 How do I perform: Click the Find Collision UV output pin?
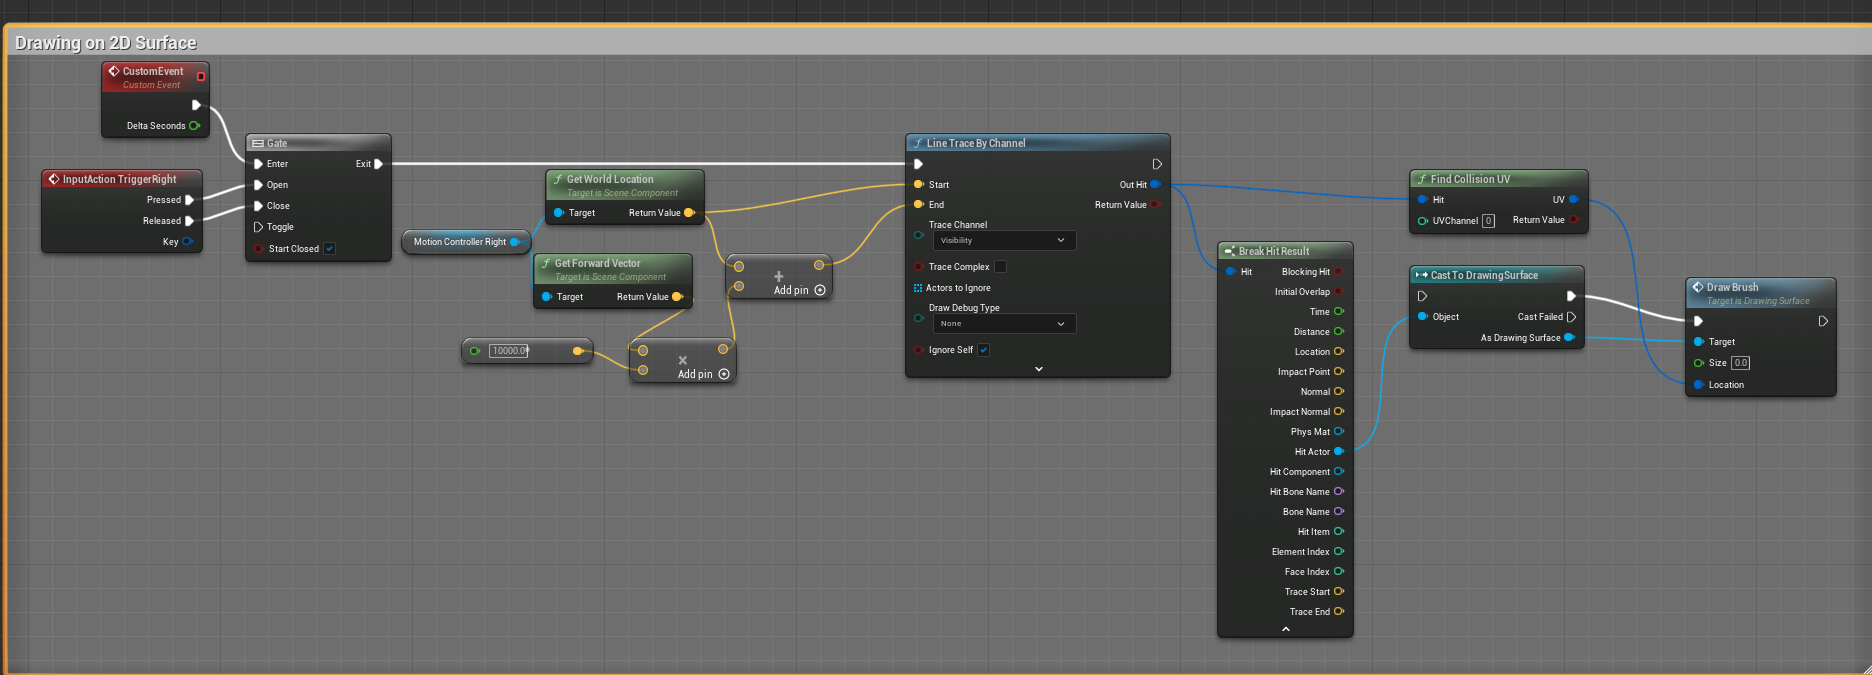1573,200
